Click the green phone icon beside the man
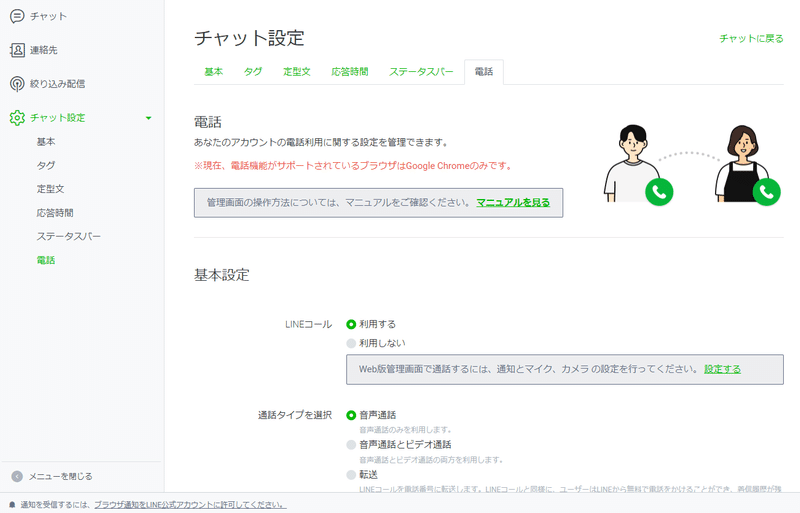 659,192
